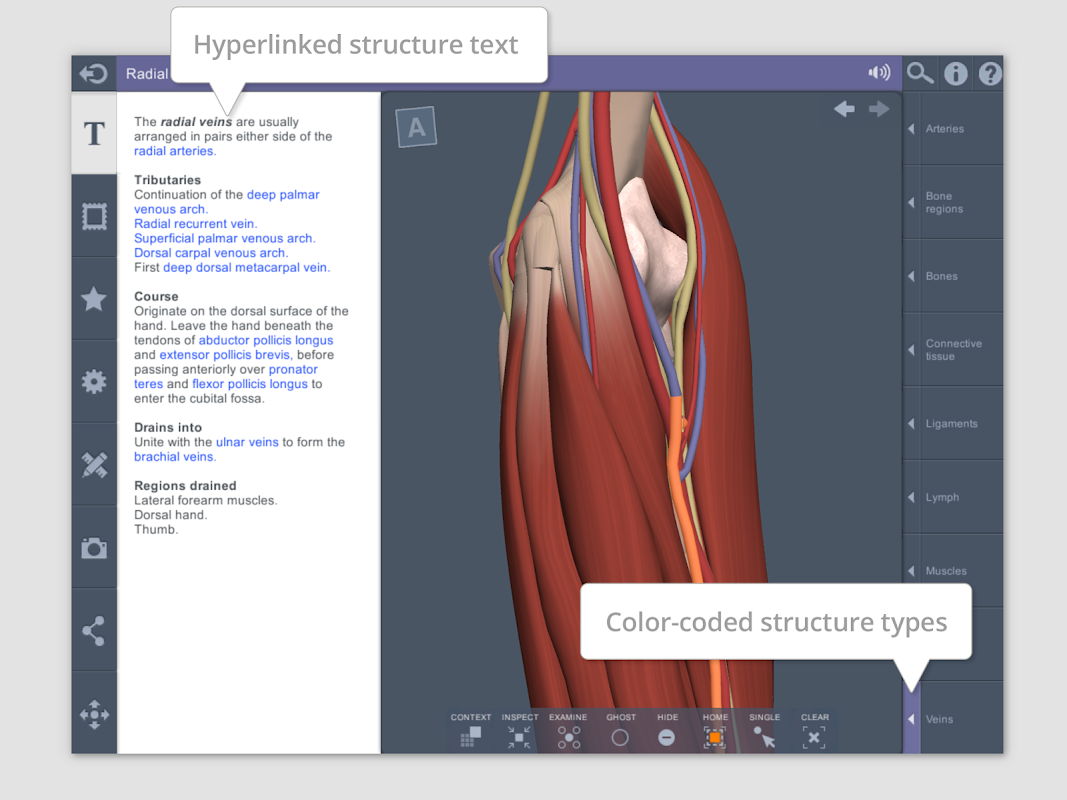The height and width of the screenshot is (800, 1067).
Task: Follow the radial arteries link
Action: point(175,151)
